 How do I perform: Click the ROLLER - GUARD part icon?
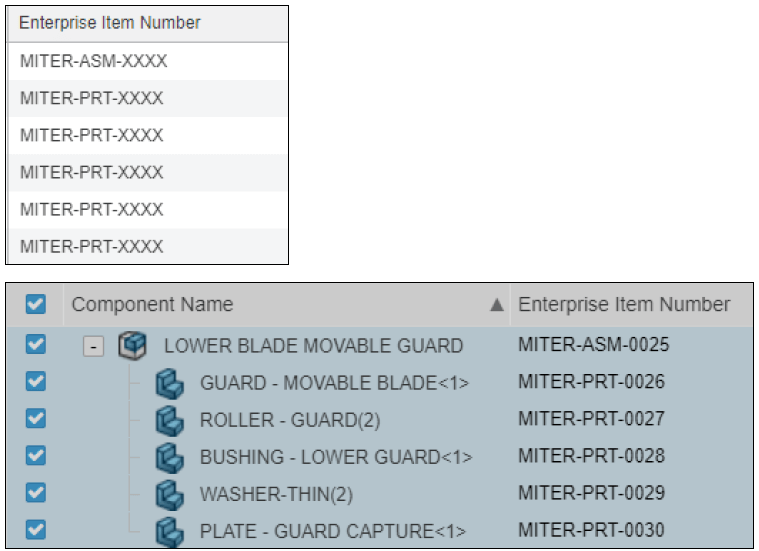pyautogui.click(x=170, y=420)
